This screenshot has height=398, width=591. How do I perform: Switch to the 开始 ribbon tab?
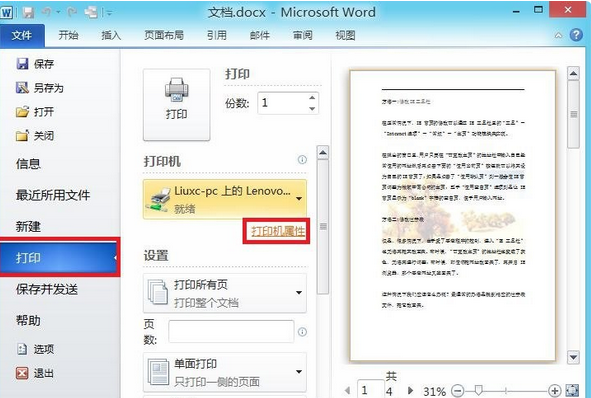pos(68,35)
